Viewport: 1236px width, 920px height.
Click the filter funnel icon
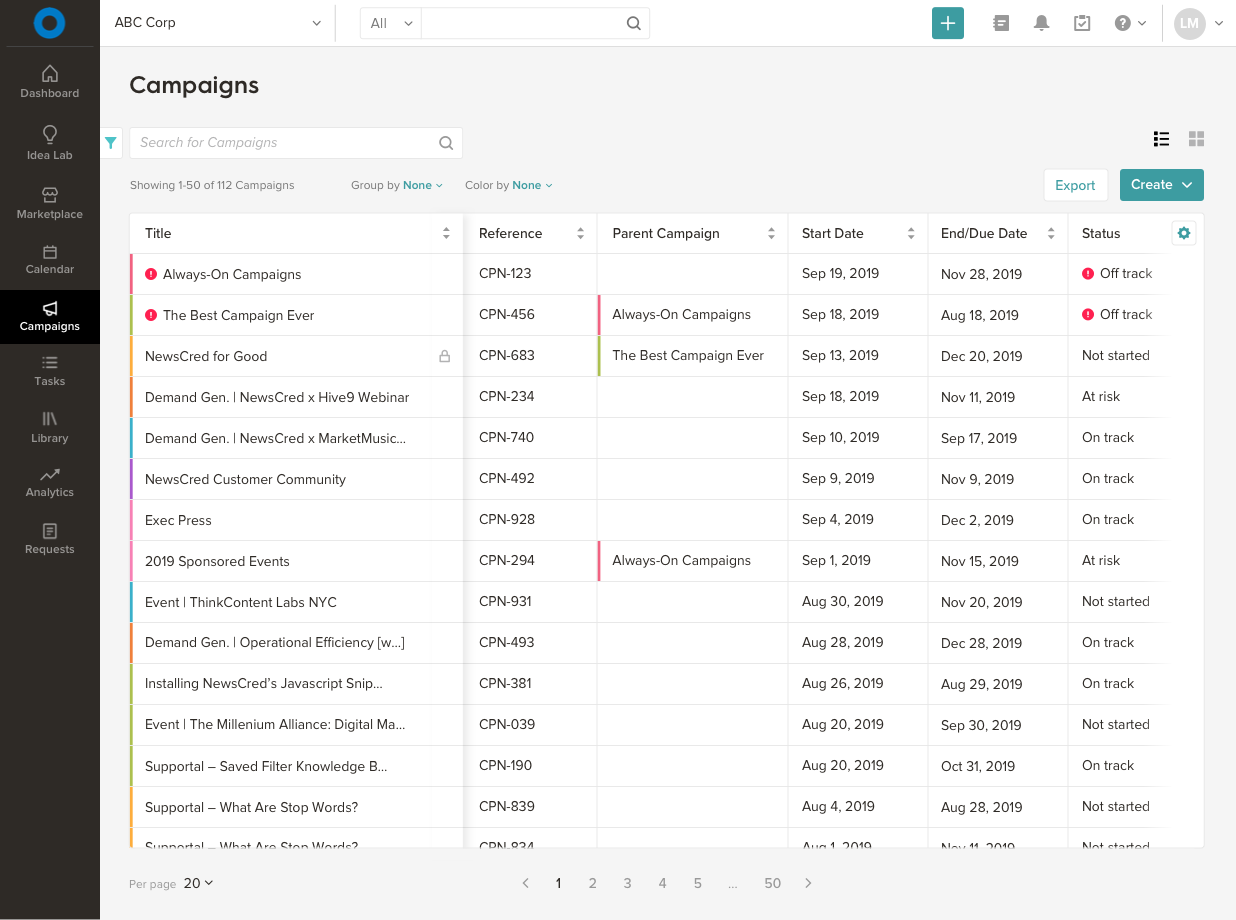pos(110,143)
